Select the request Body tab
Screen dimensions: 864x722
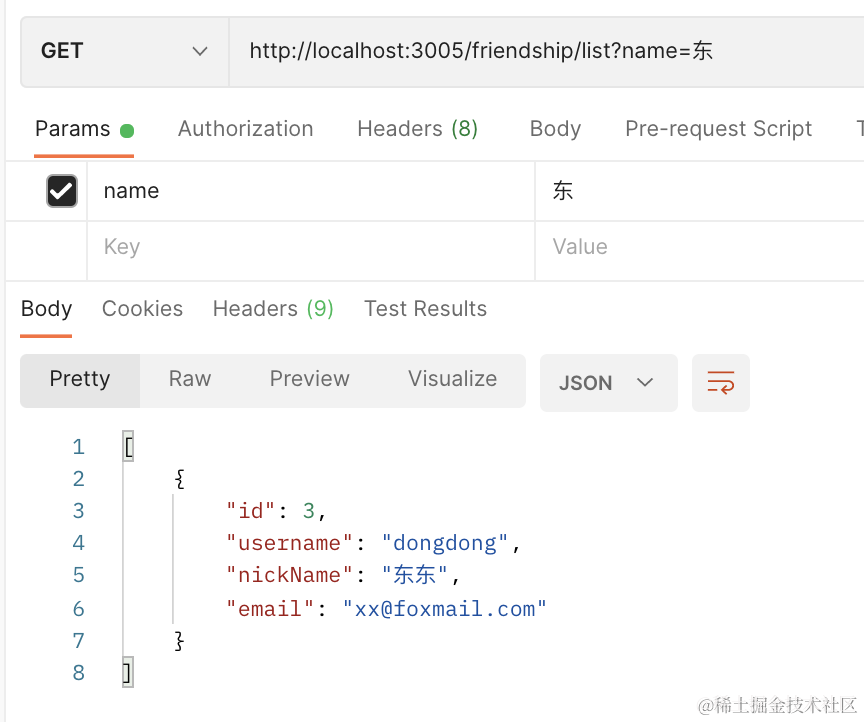pos(555,129)
